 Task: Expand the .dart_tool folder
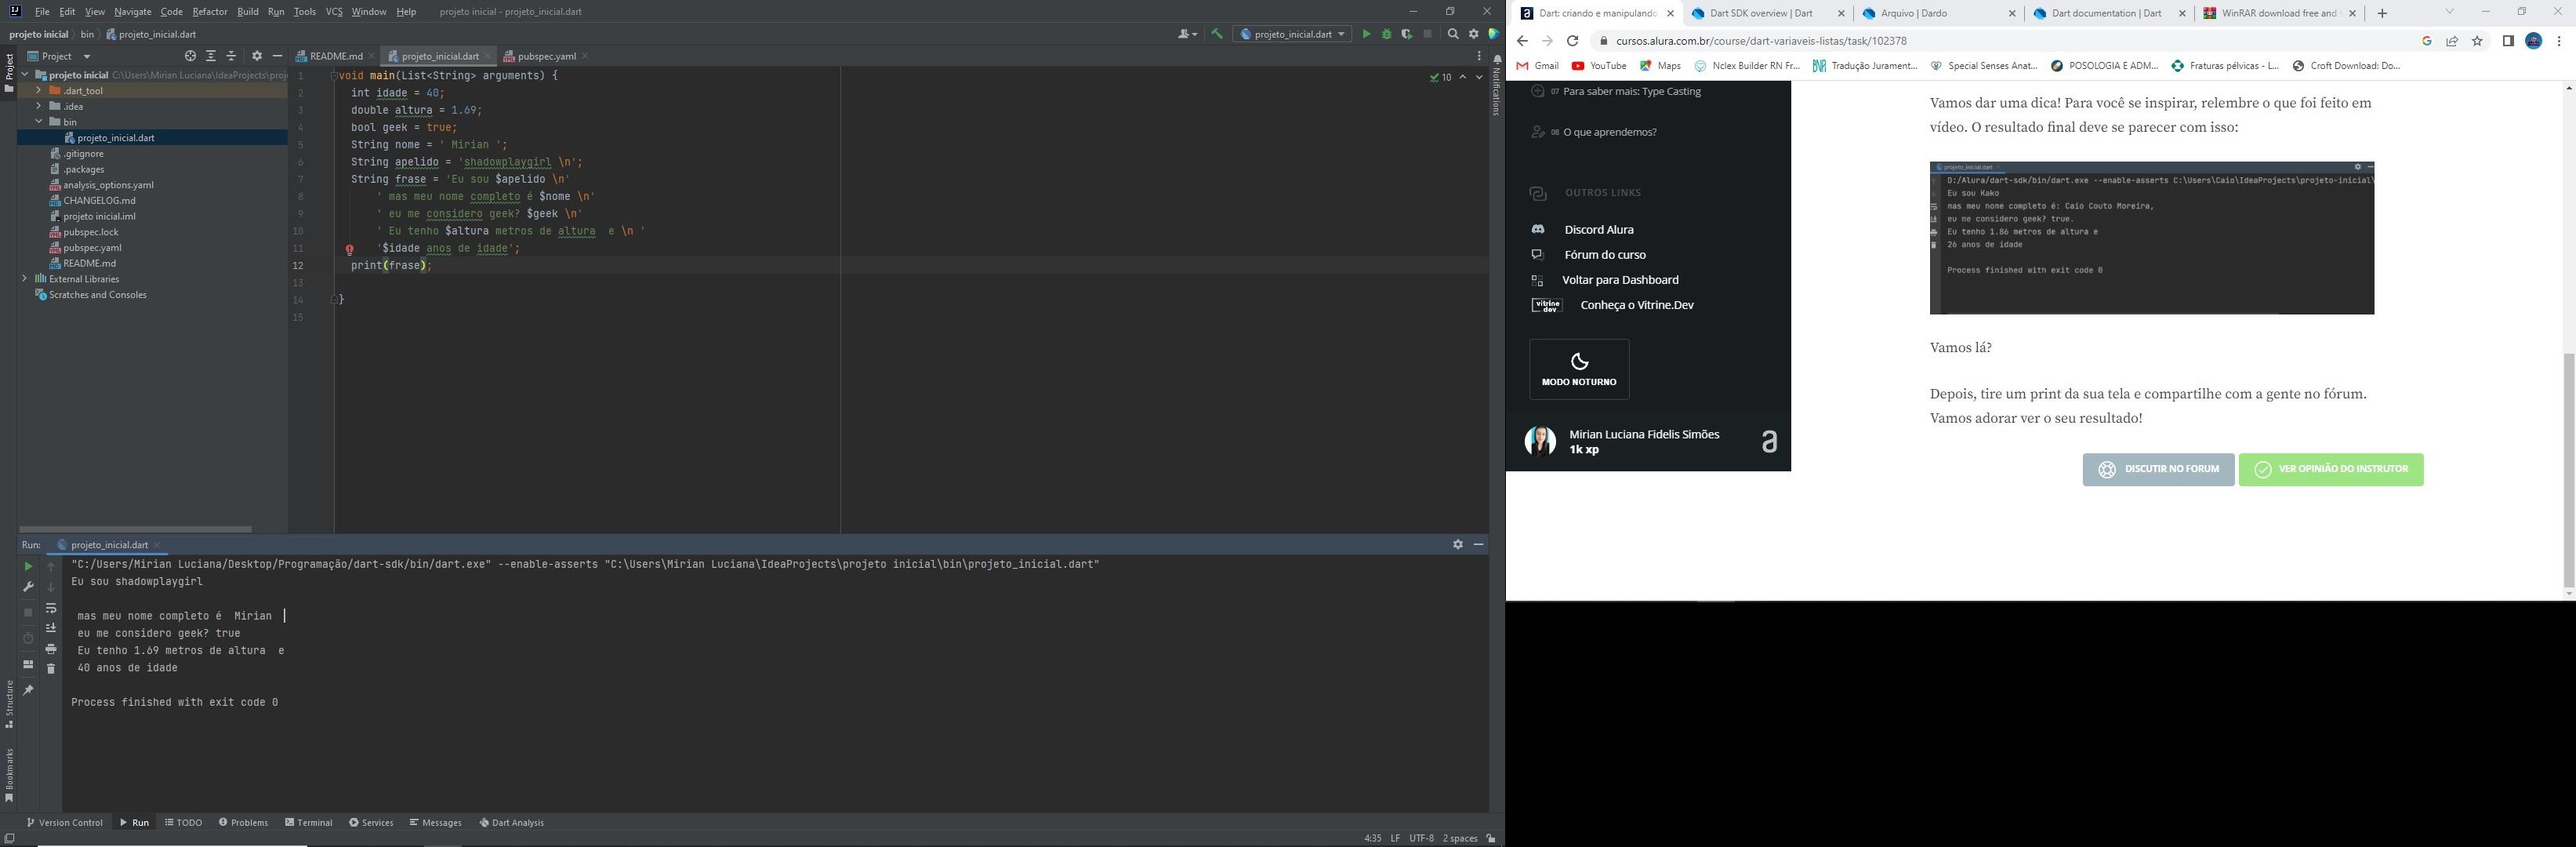(x=38, y=90)
